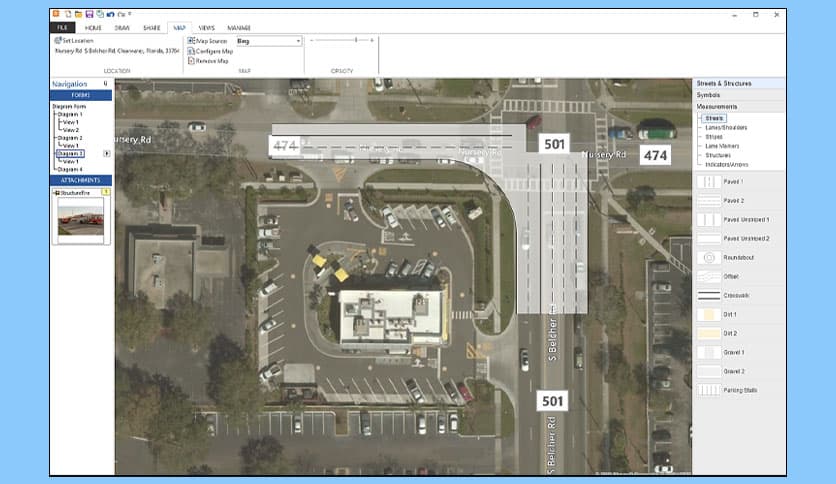Screen dimensions: 836x484
Task: Switch to the HOME ribbon tab
Action: coord(93,28)
